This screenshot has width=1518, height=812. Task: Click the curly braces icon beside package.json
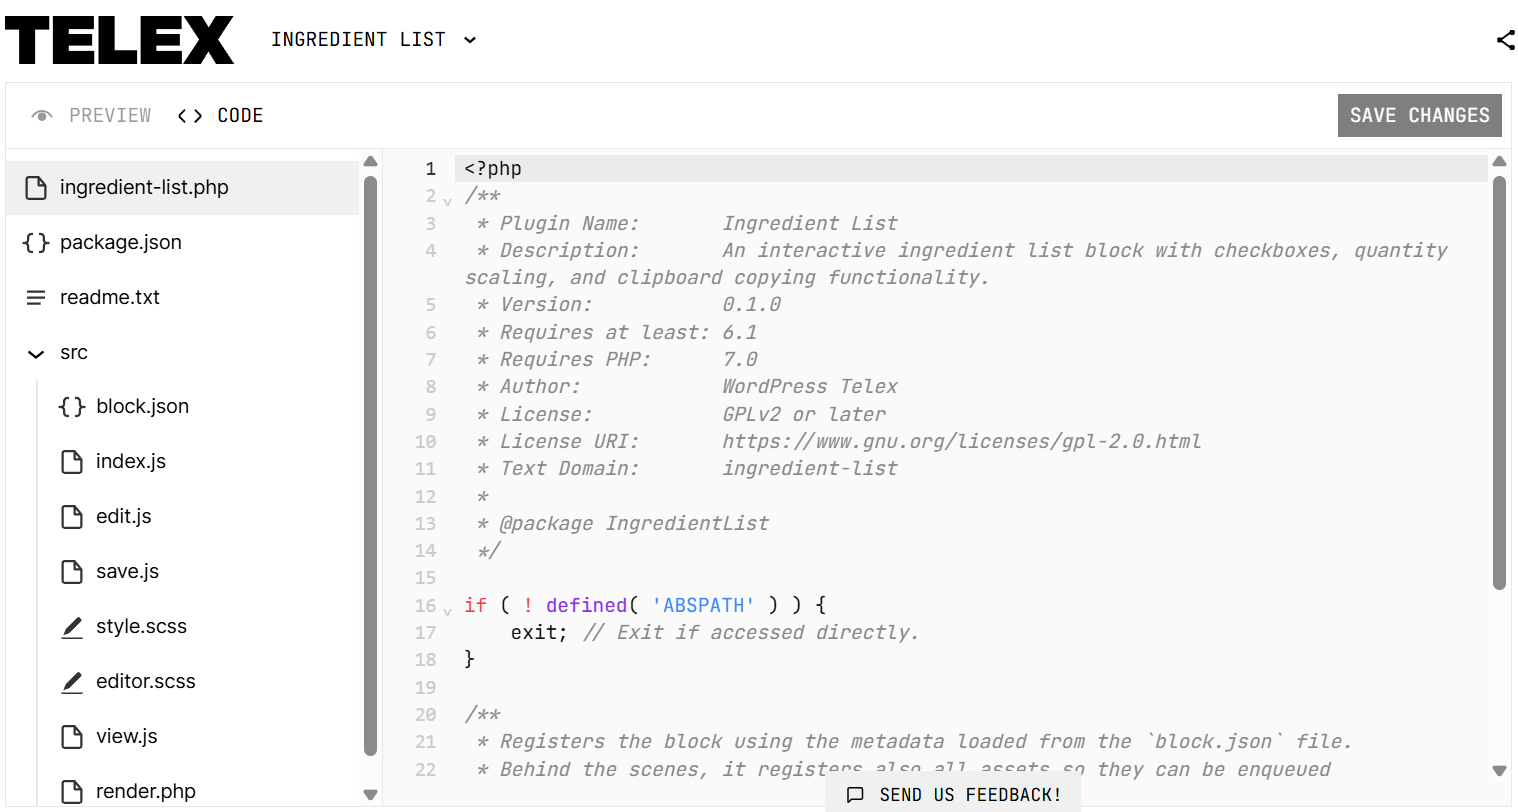point(36,242)
